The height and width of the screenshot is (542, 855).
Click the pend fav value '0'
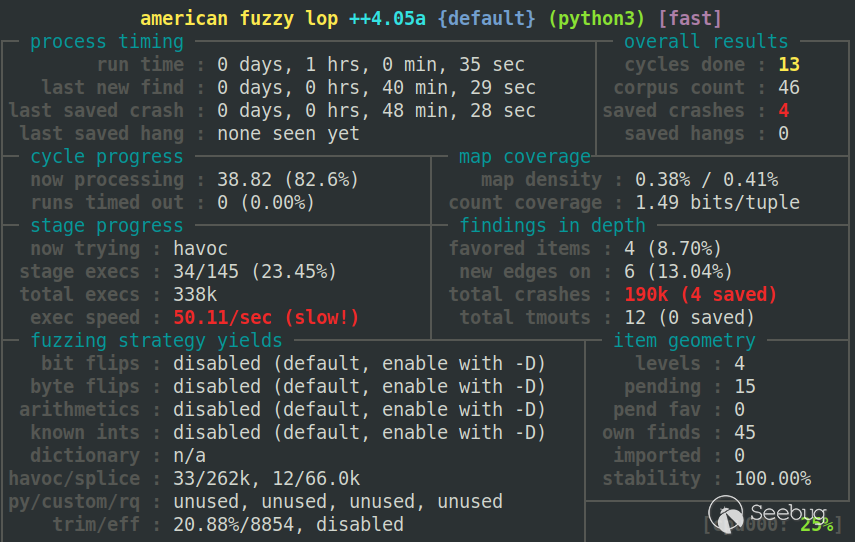tap(739, 409)
